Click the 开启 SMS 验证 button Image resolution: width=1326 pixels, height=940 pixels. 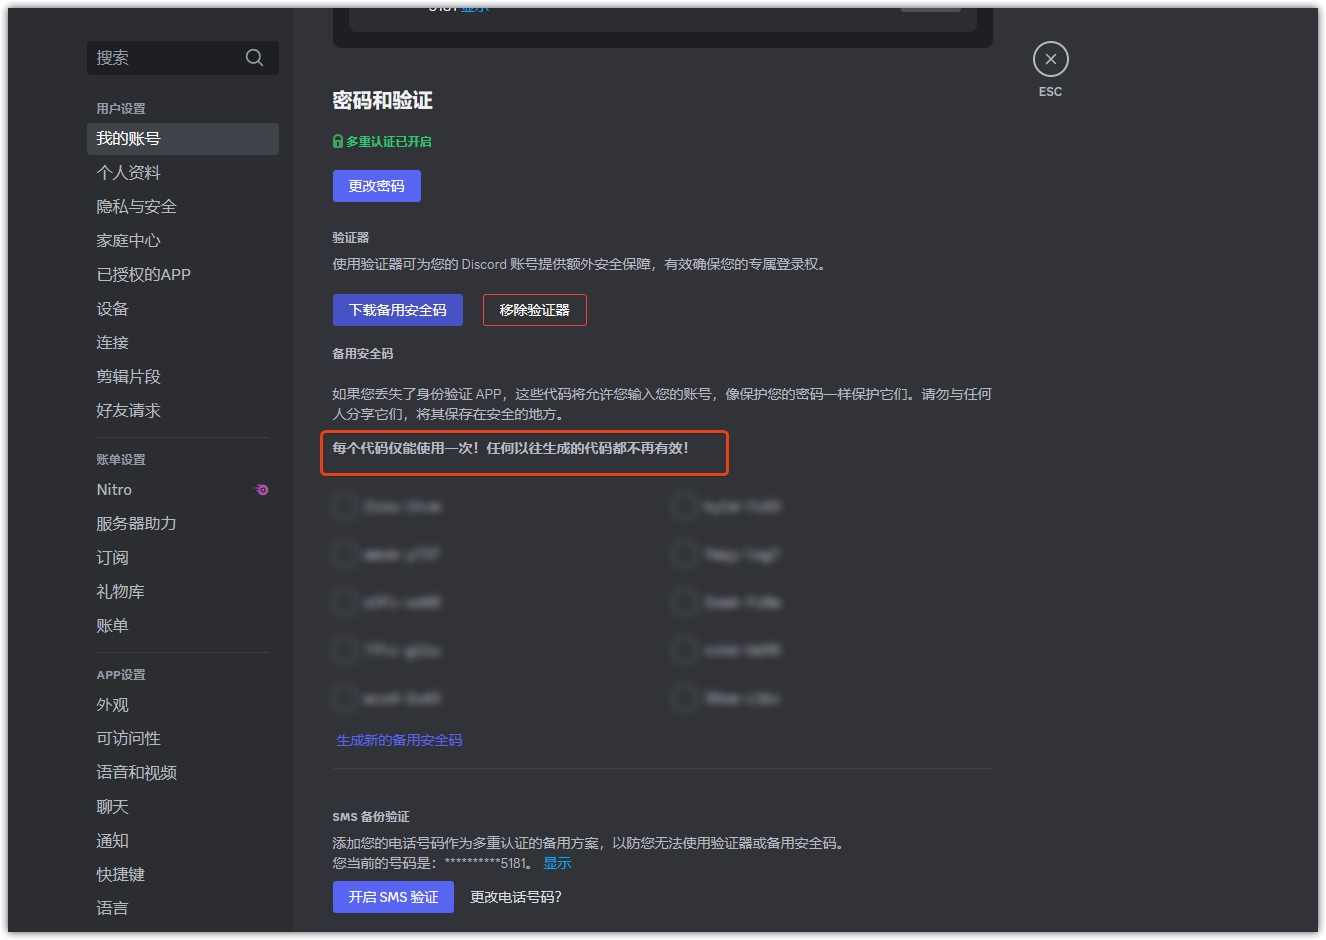tap(393, 897)
